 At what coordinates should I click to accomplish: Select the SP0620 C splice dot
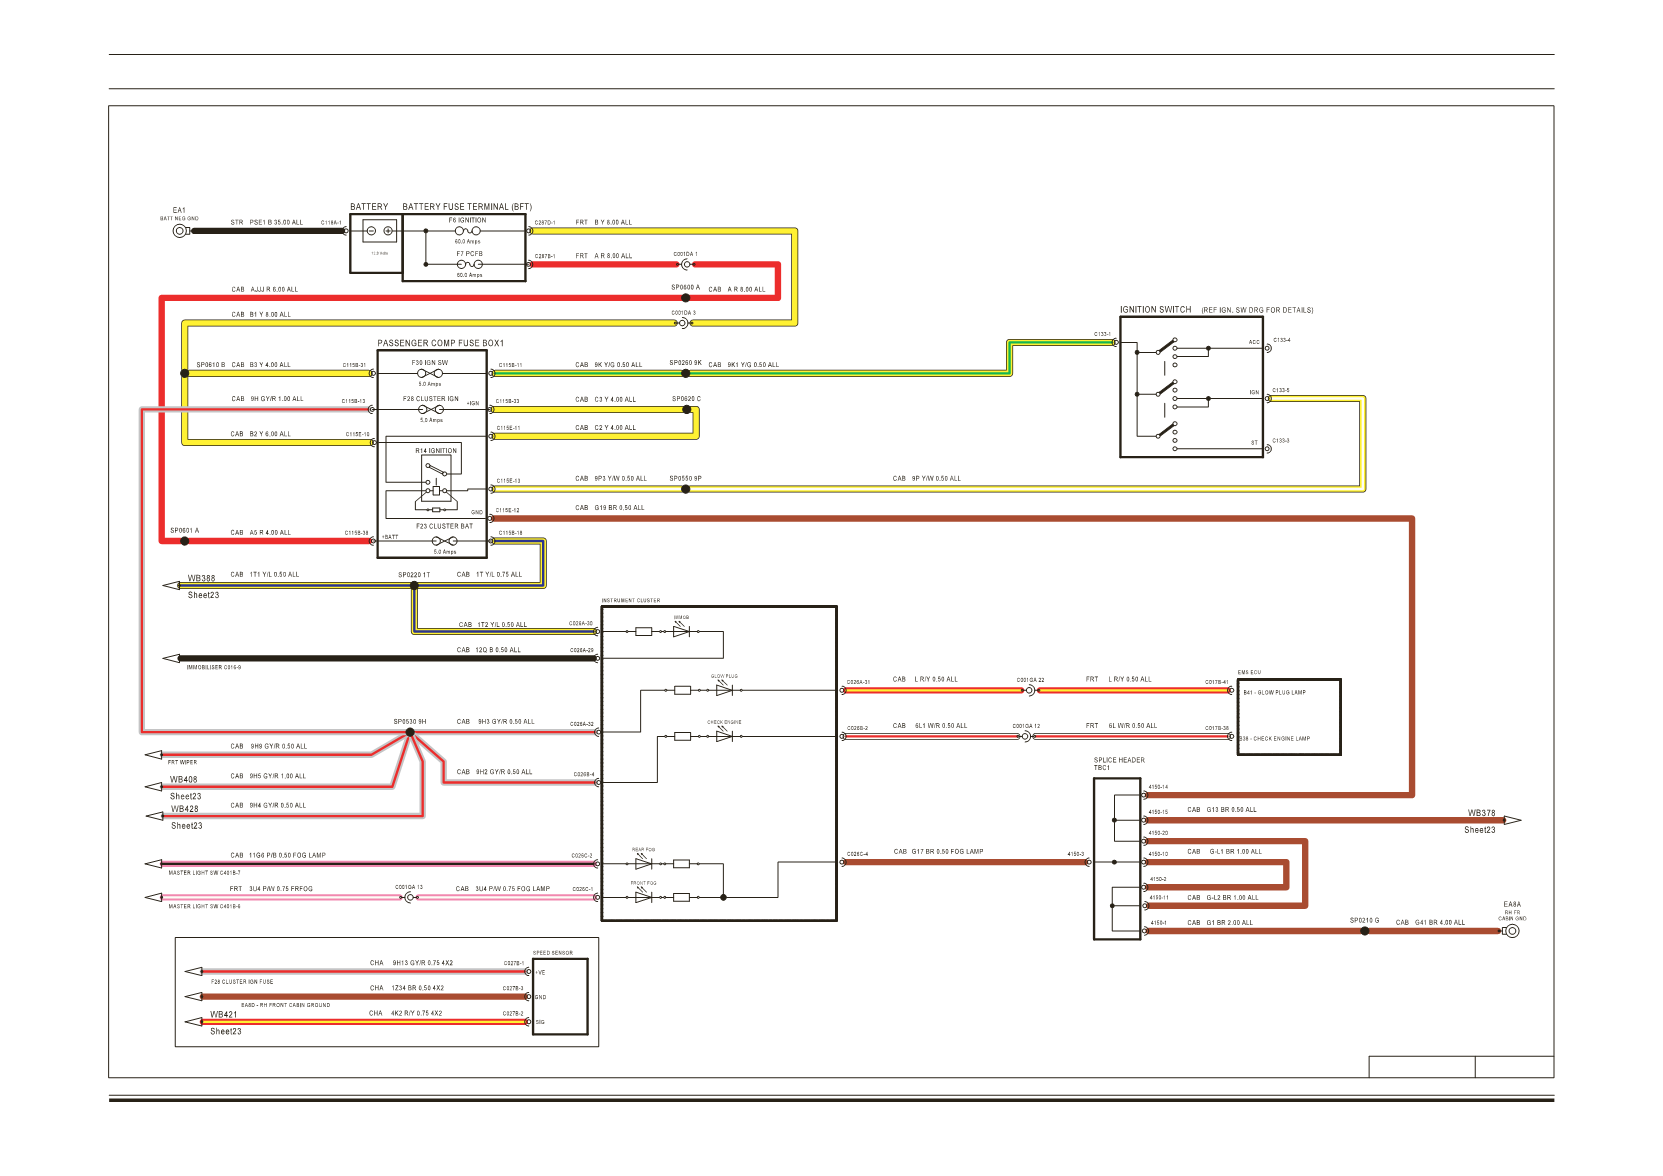tap(686, 409)
